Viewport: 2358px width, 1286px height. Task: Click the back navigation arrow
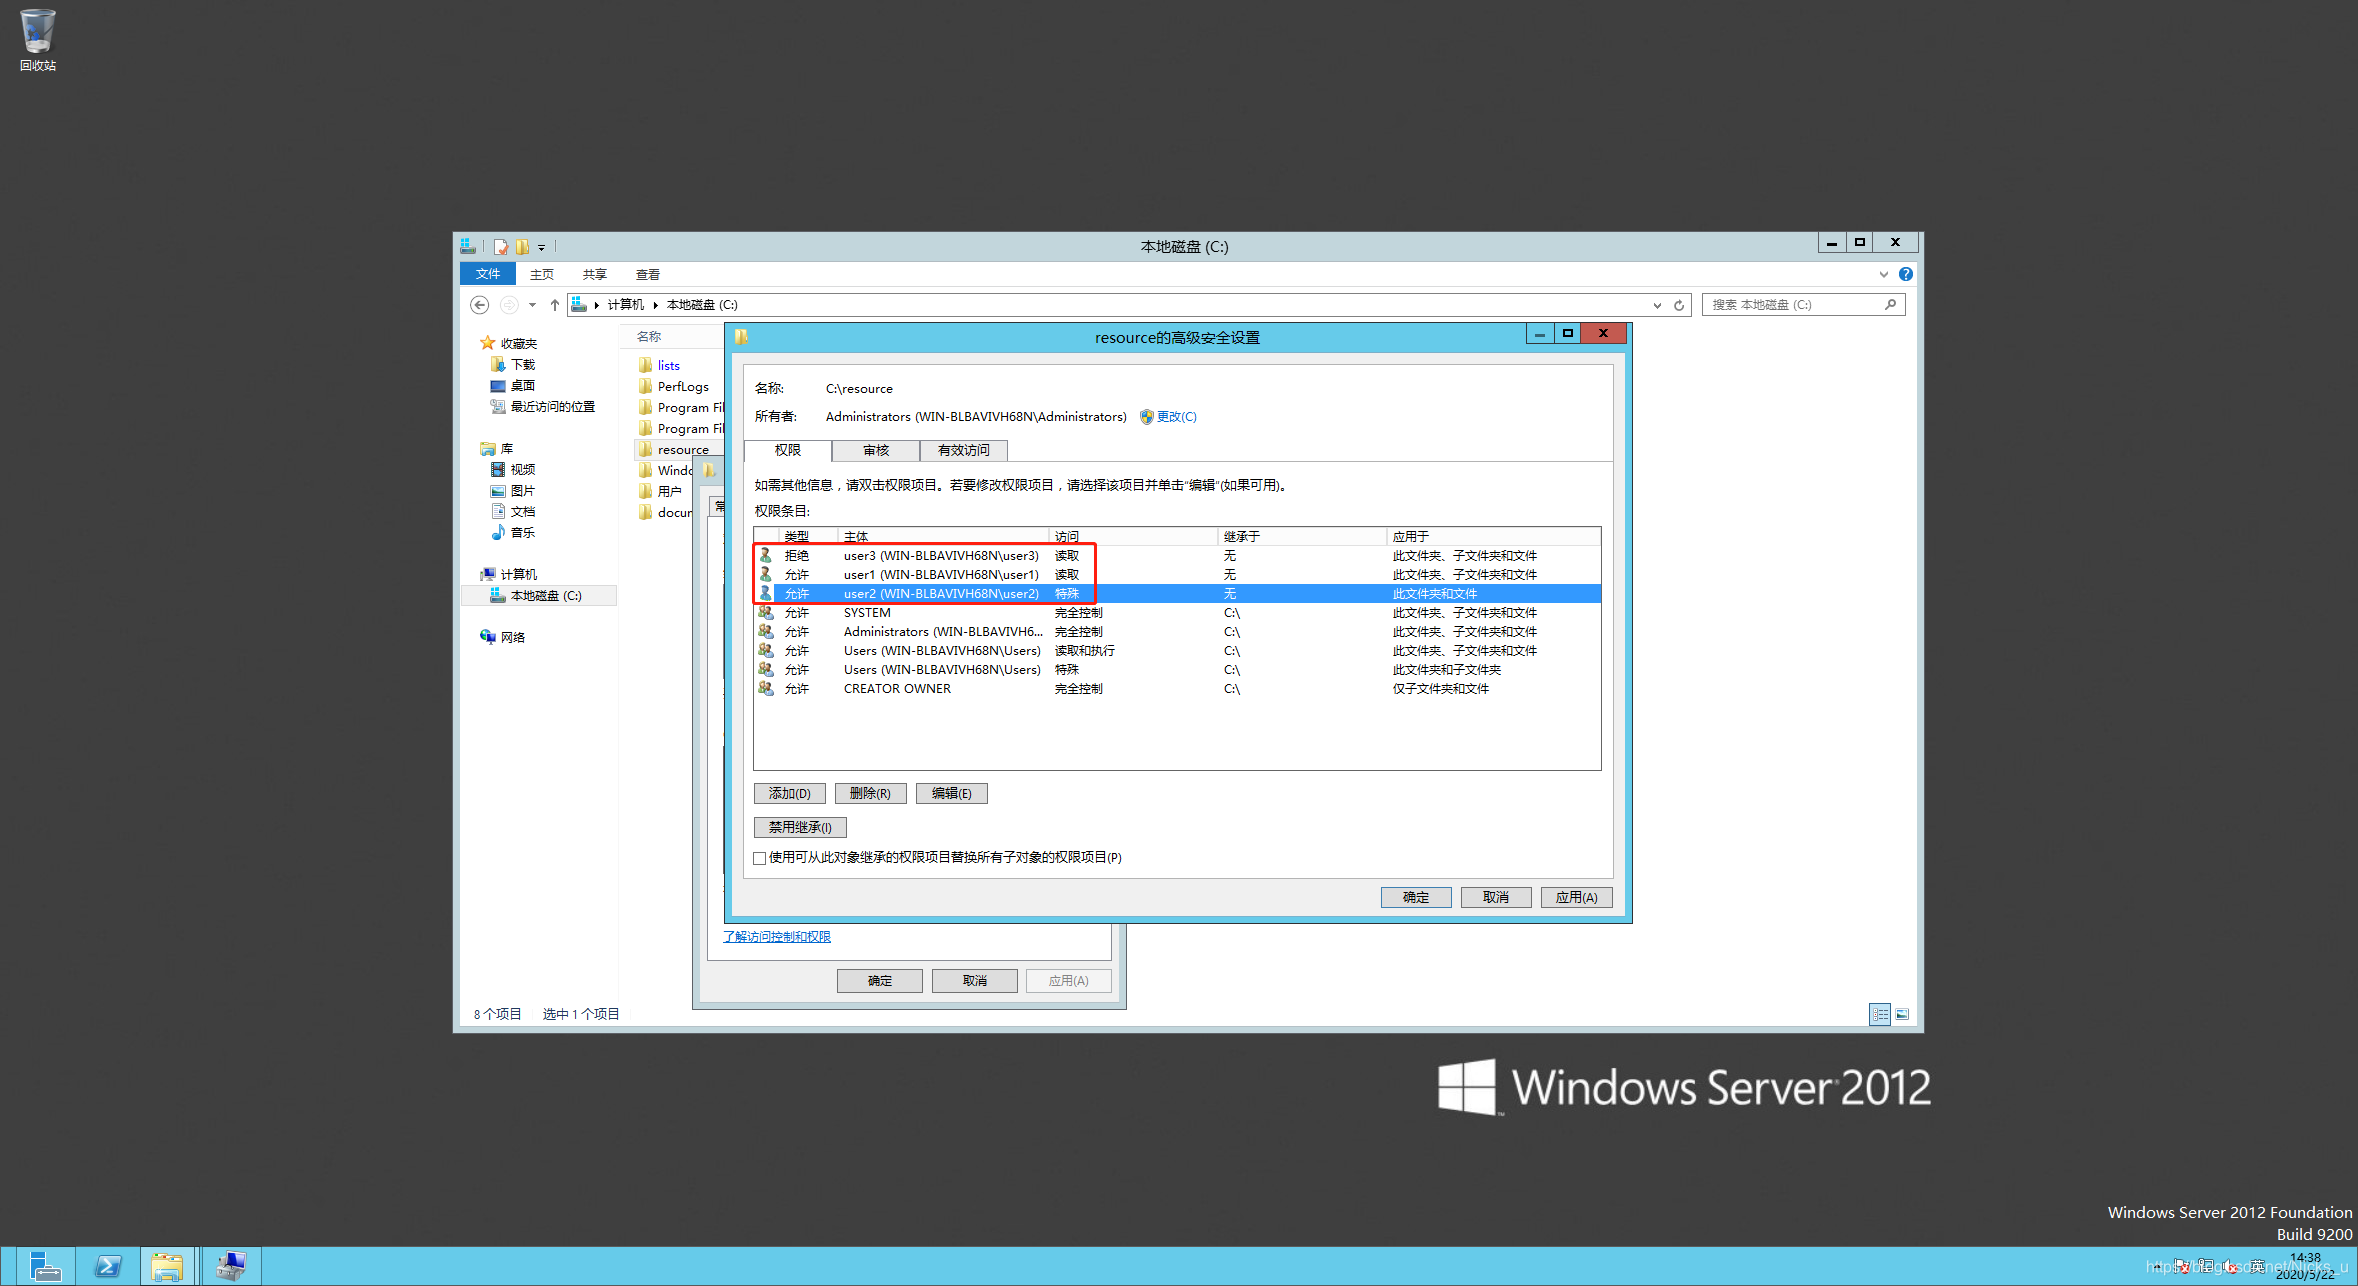480,305
